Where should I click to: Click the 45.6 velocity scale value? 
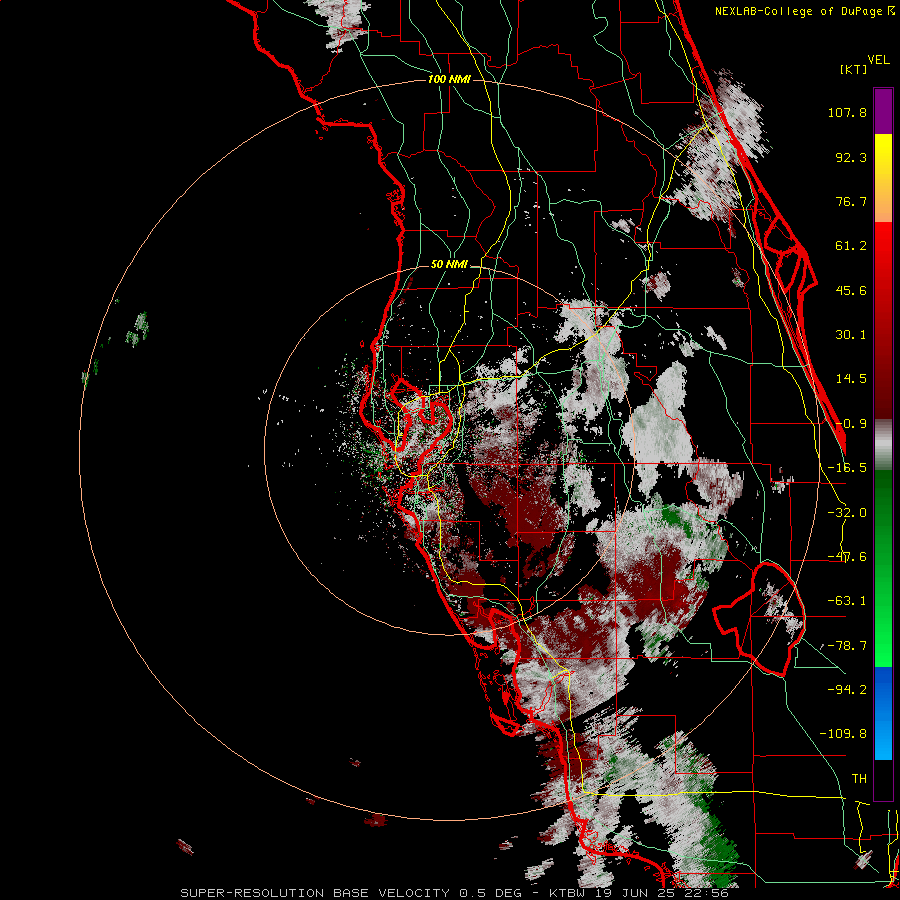pos(851,290)
